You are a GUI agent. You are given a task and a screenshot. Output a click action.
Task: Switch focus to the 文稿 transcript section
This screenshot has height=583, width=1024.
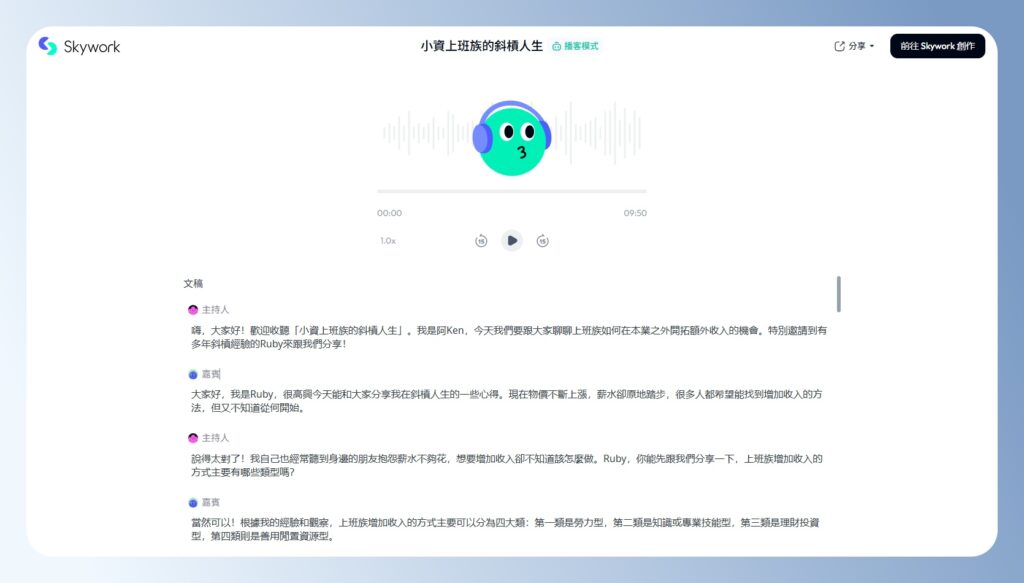(194, 283)
